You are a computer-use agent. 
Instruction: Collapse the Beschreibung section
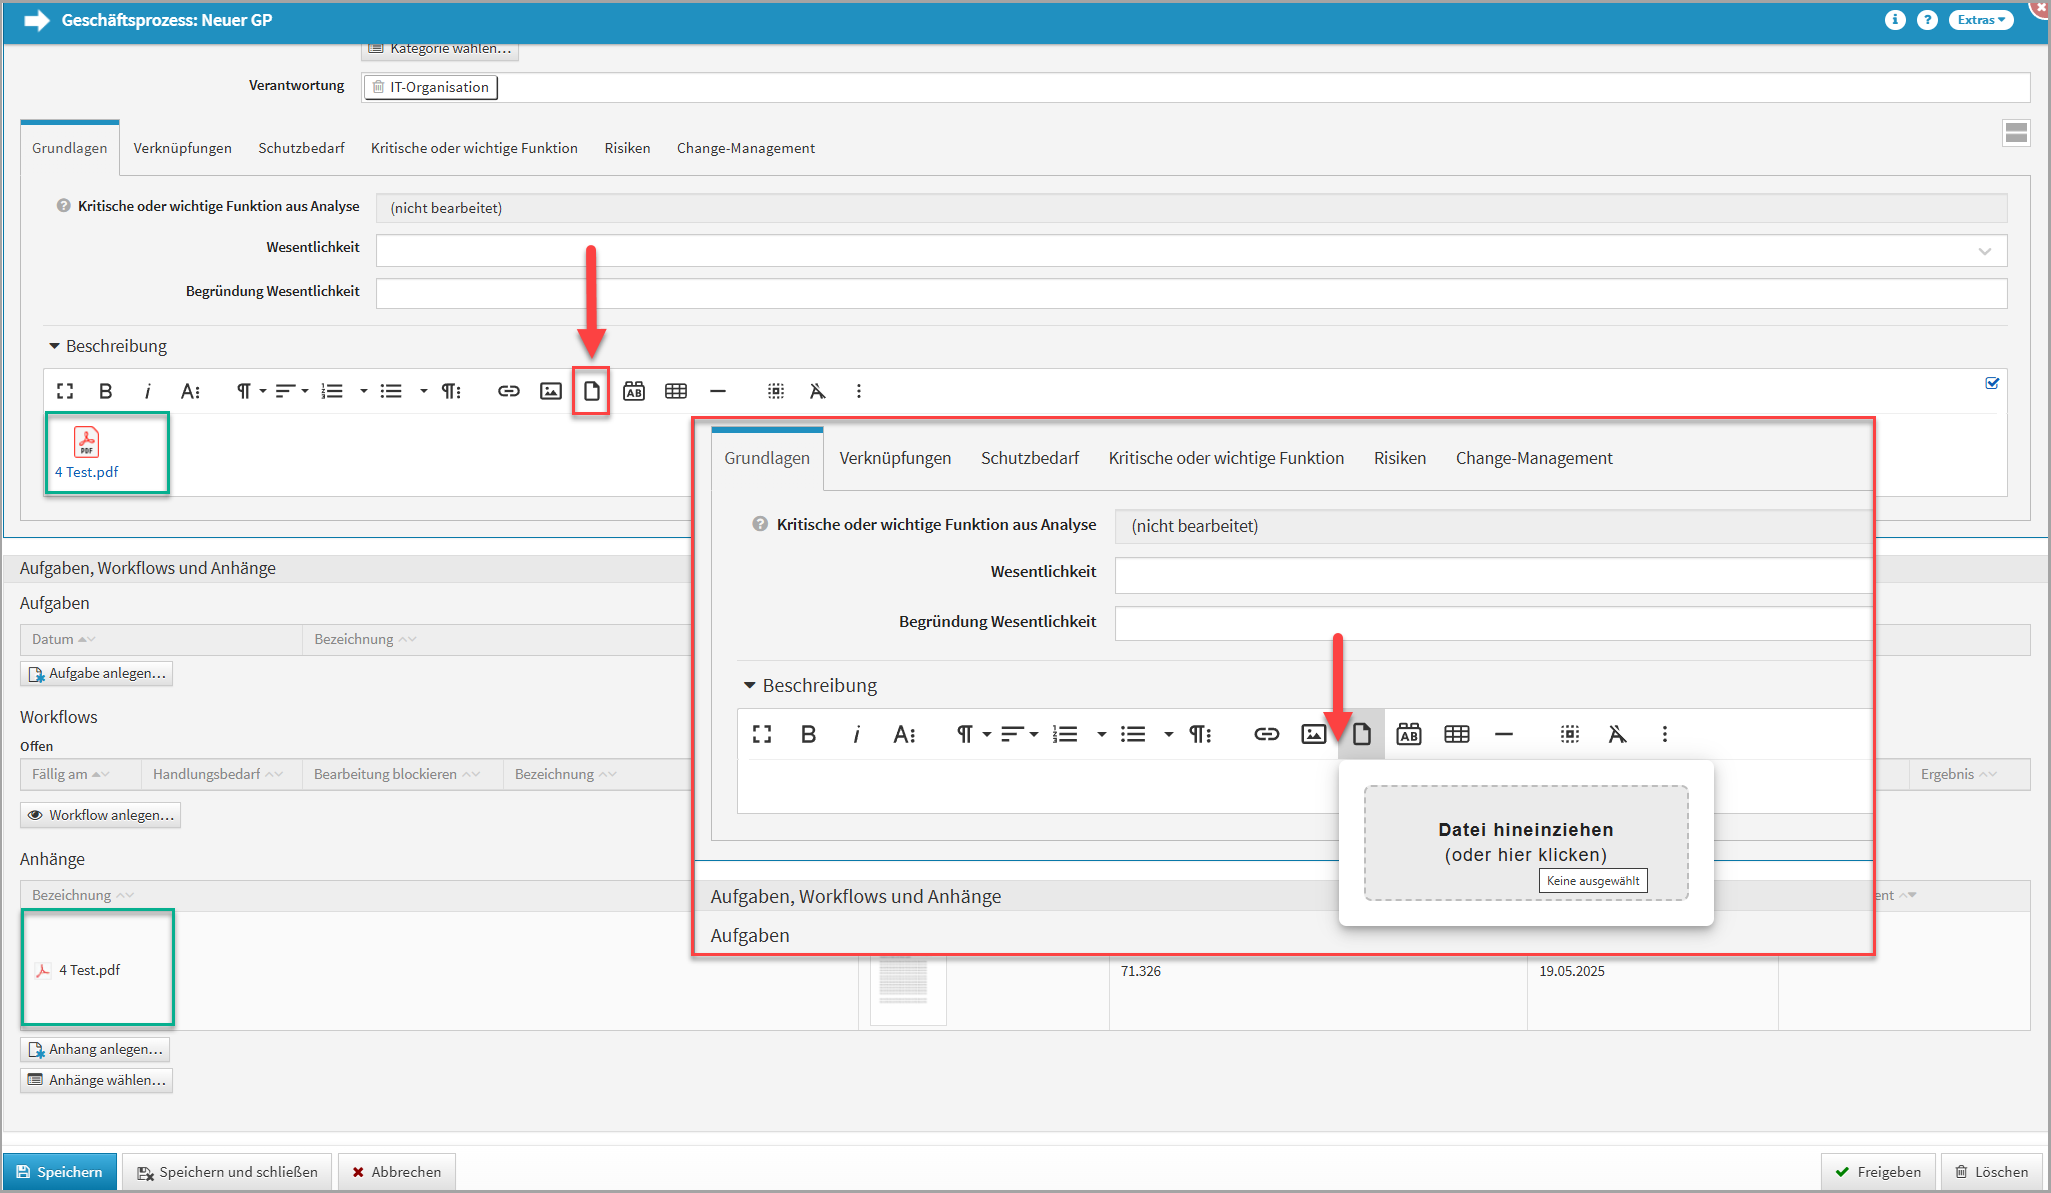point(55,346)
